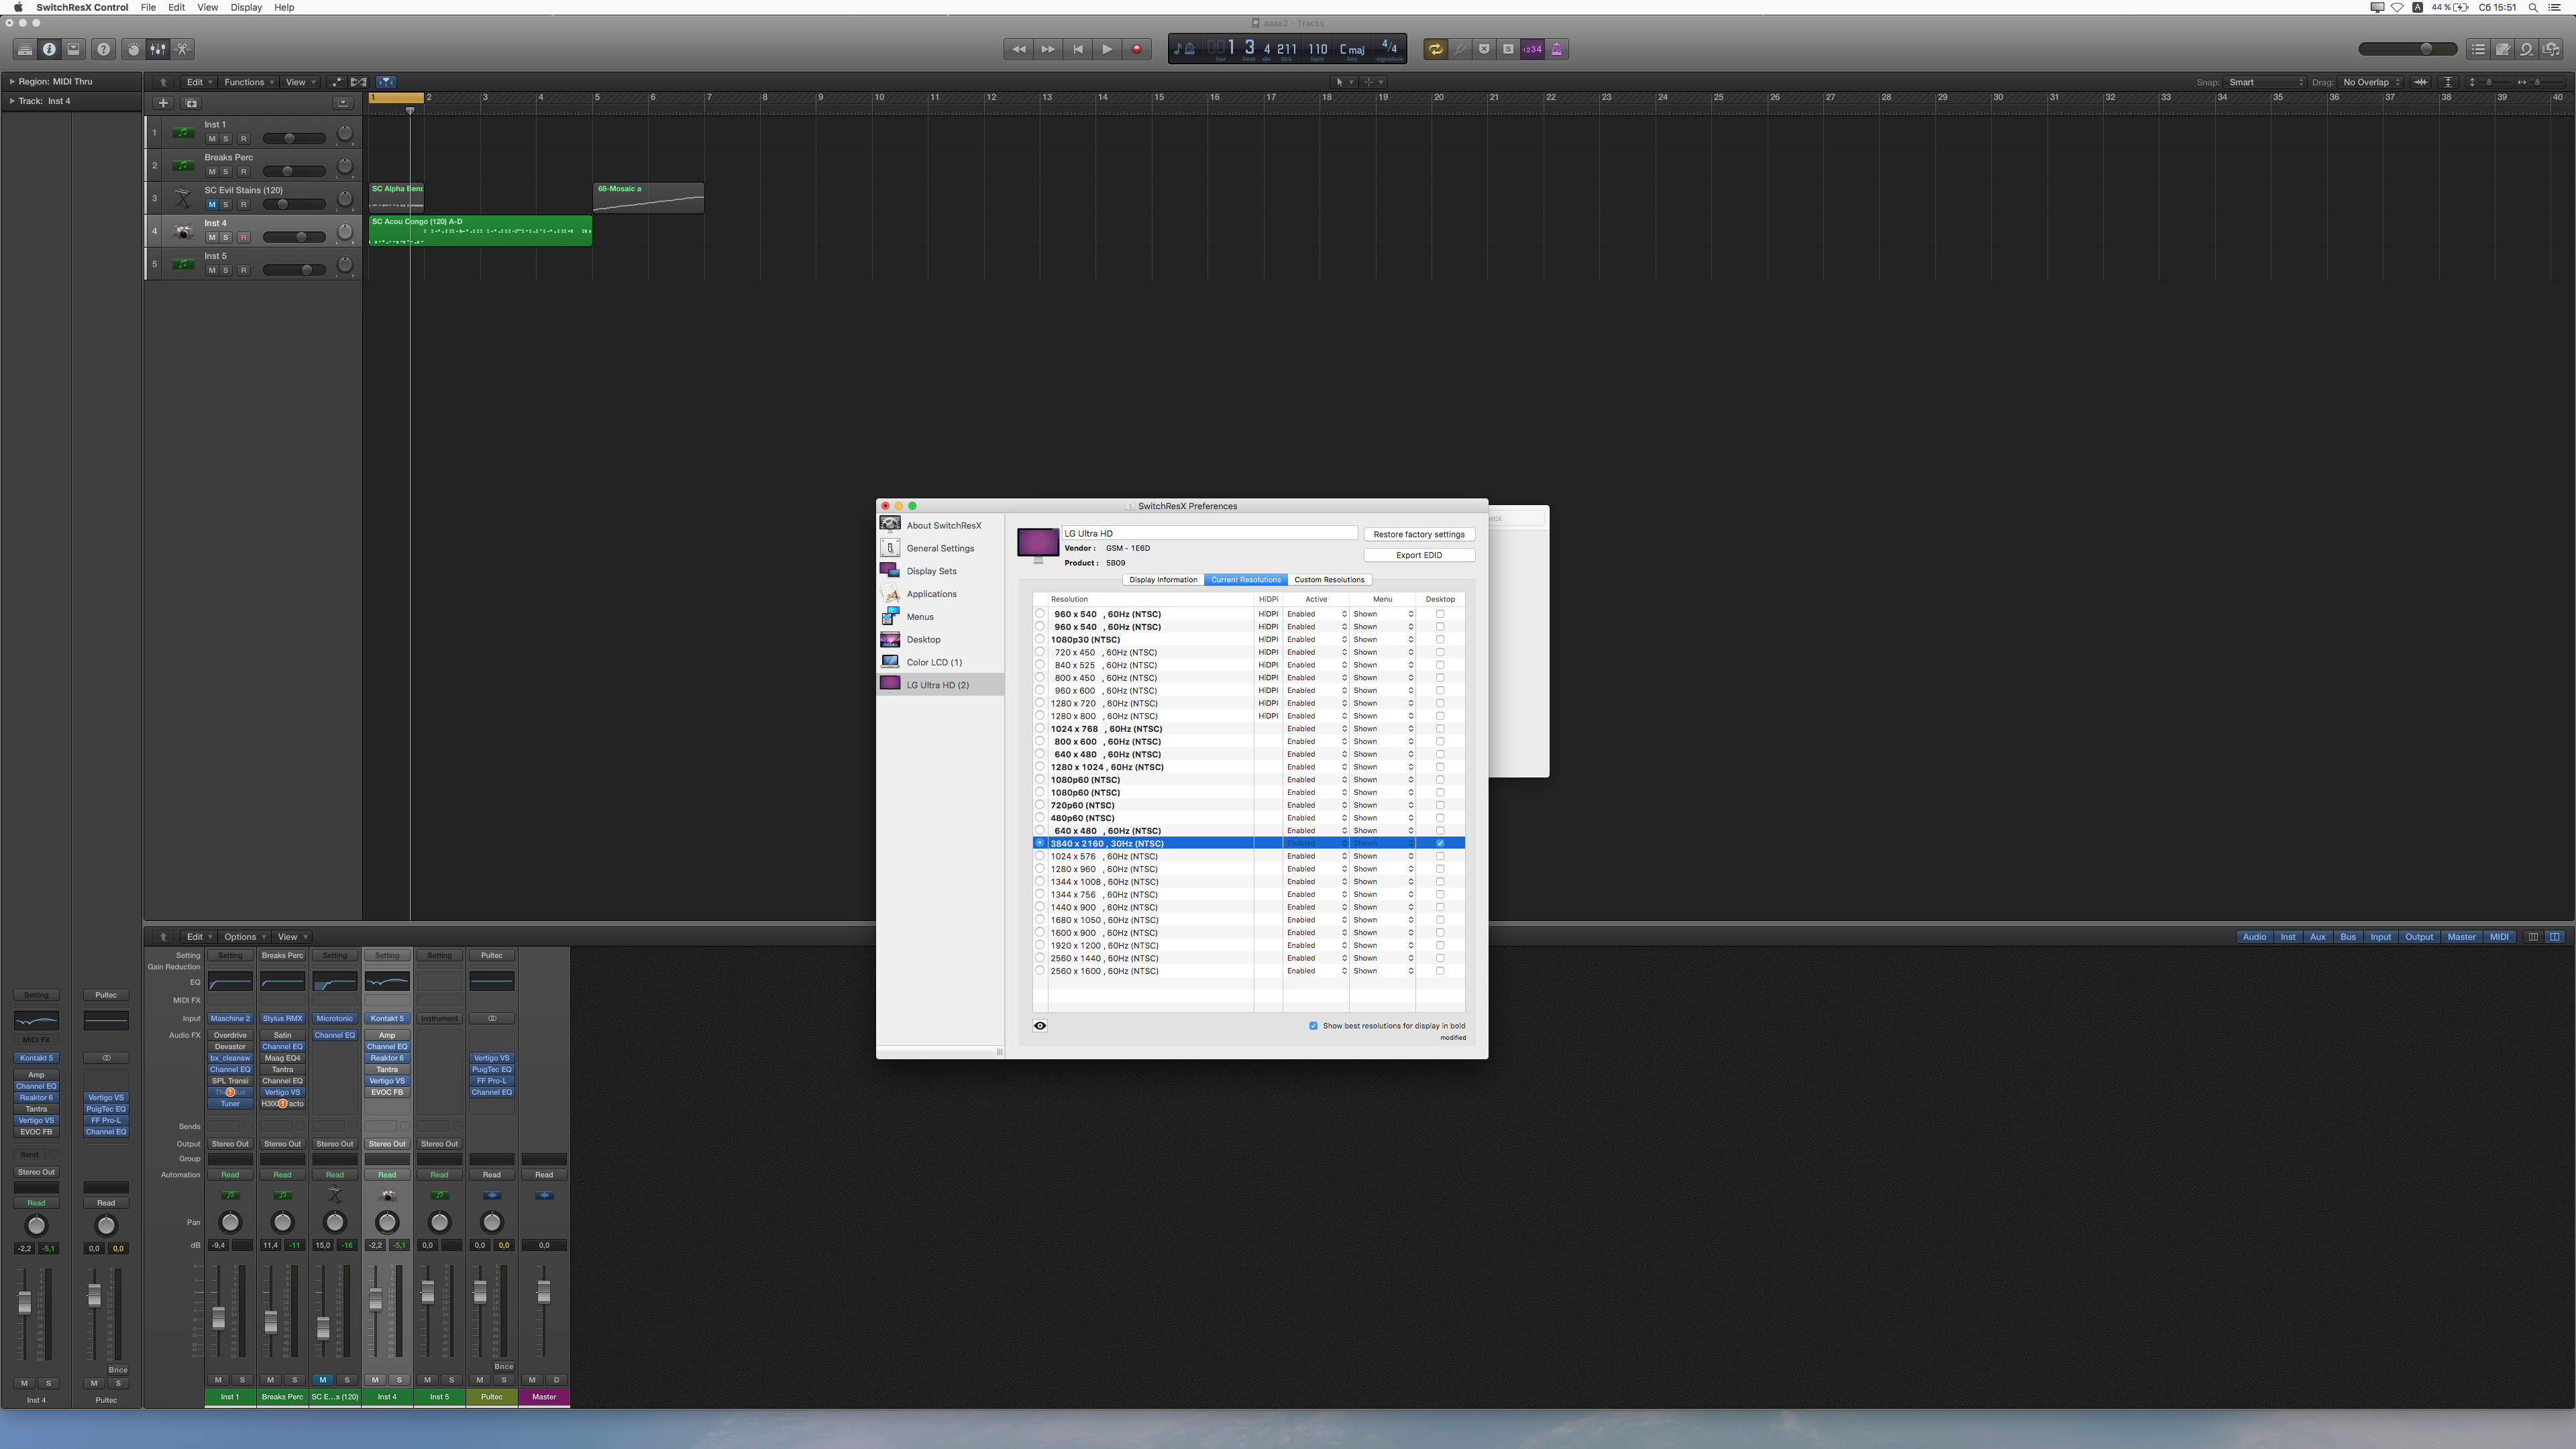Image resolution: width=2576 pixels, height=1449 pixels.
Task: Select the 1920 x 1200, 60Hz resolution radio
Action: pos(1039,945)
